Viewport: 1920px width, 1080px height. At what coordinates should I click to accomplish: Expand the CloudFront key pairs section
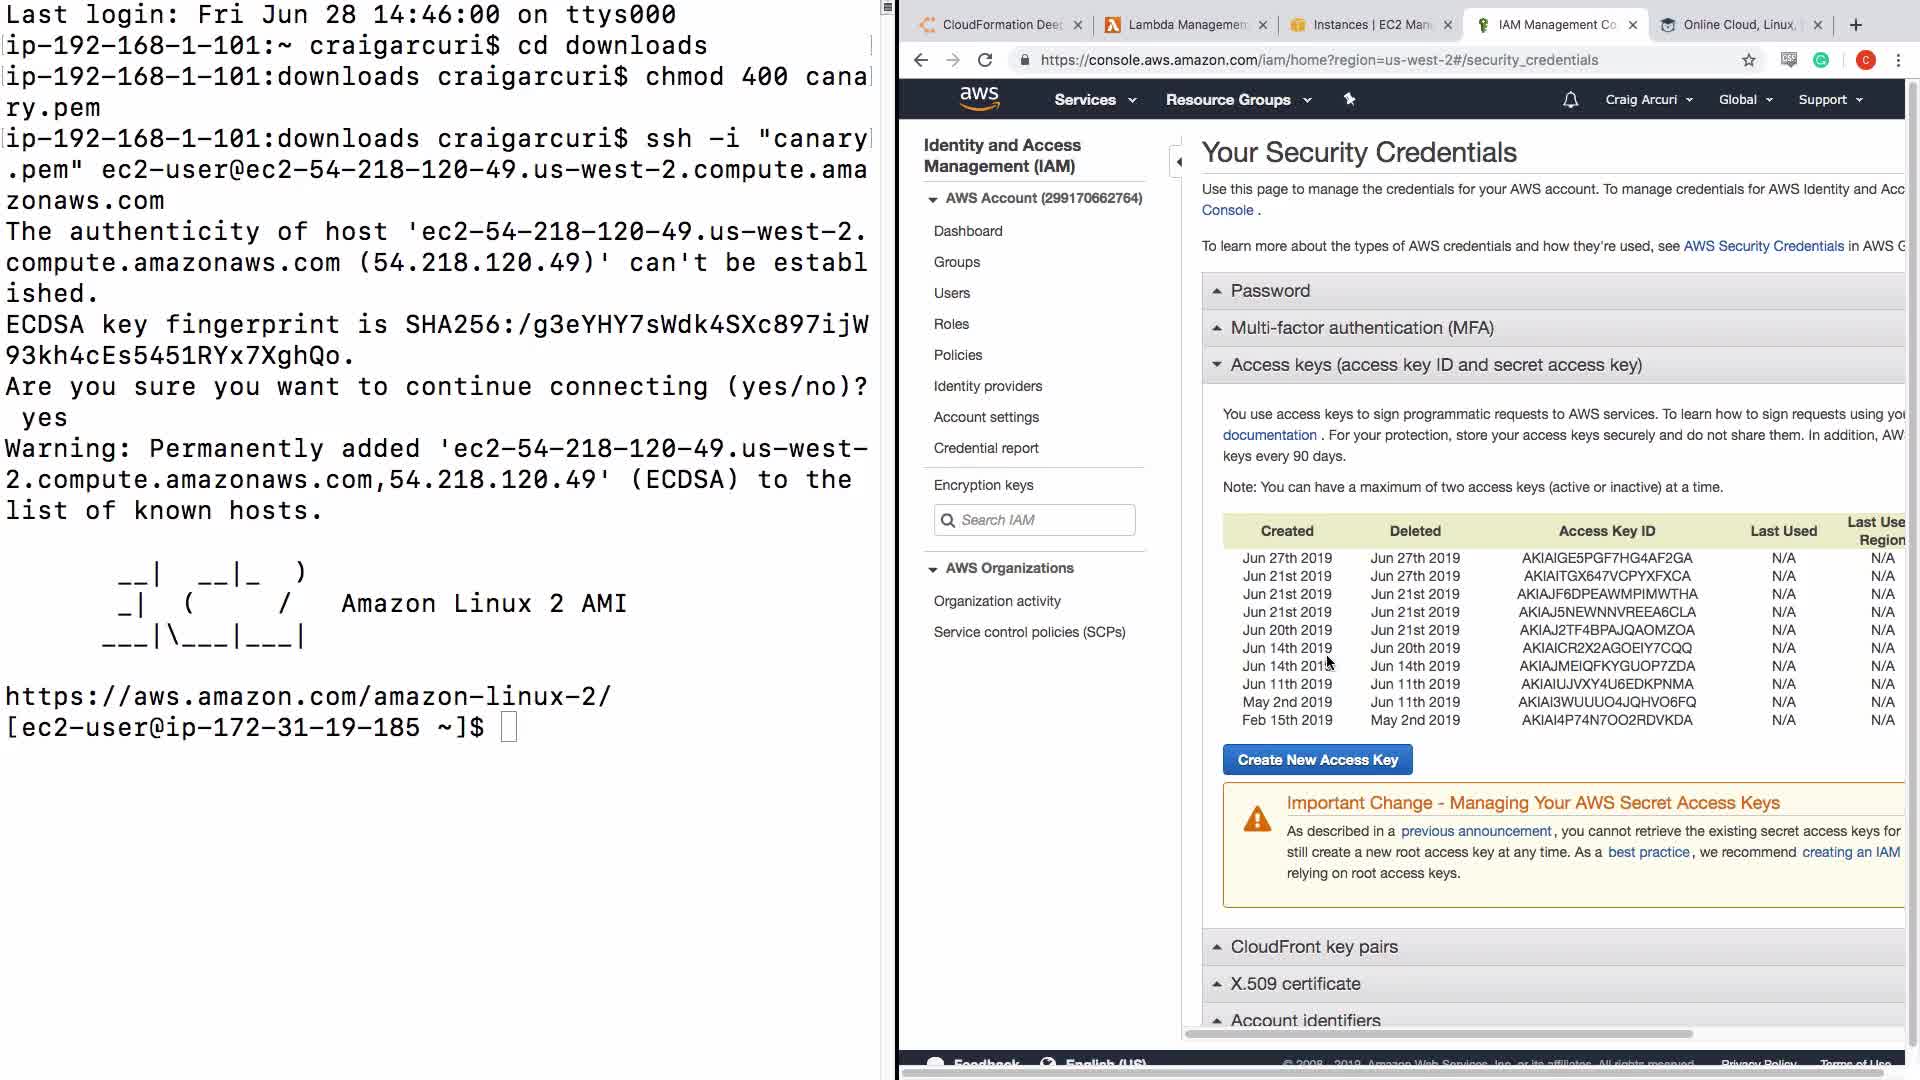coord(1313,947)
